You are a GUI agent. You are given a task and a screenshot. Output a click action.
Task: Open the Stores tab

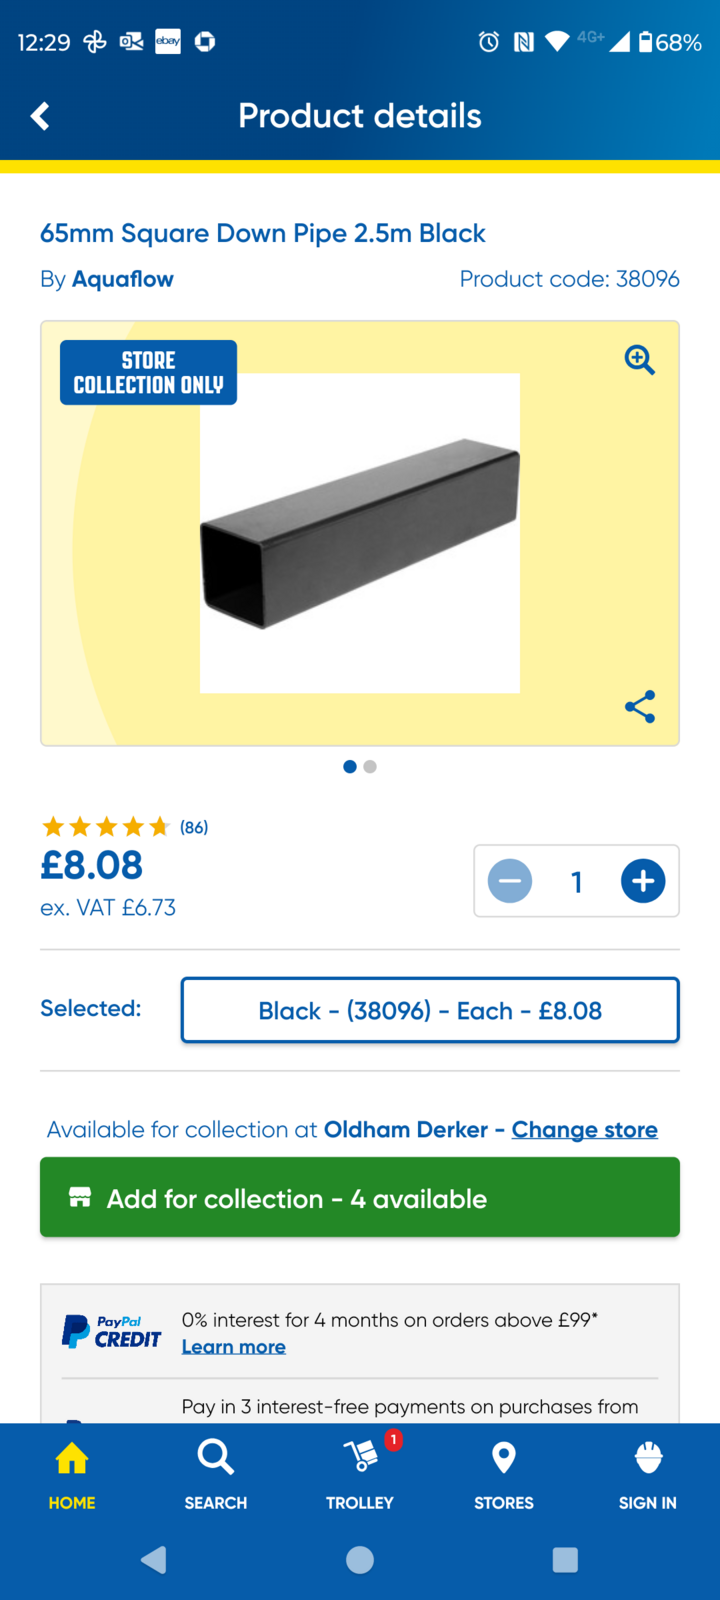point(504,1473)
